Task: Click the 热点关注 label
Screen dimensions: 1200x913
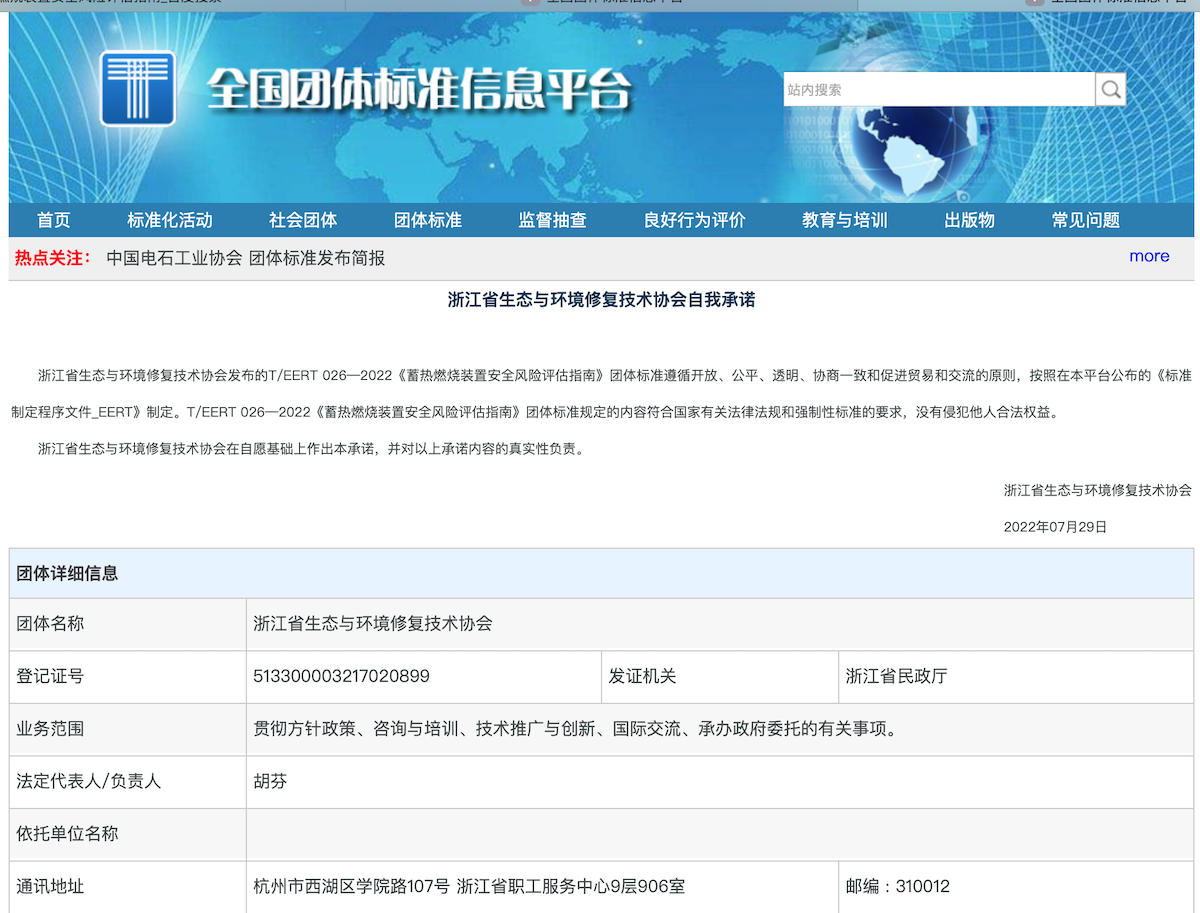Action: click(x=53, y=258)
